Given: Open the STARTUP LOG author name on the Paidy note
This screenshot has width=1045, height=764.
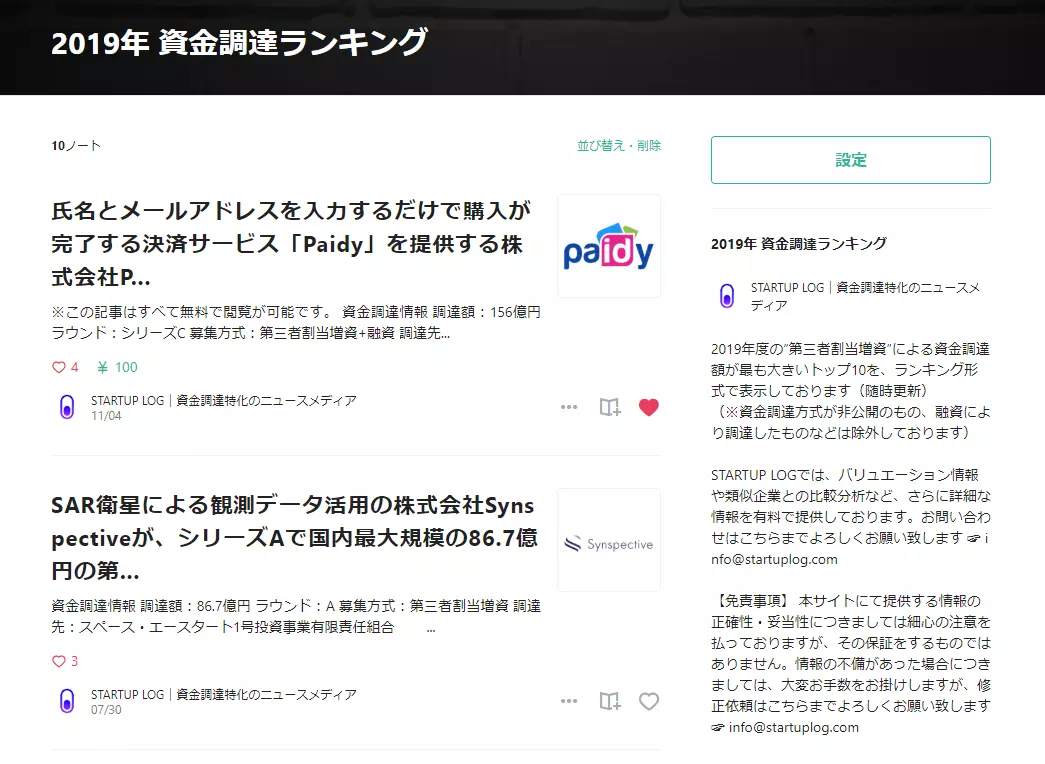Looking at the screenshot, I should pyautogui.click(x=223, y=400).
